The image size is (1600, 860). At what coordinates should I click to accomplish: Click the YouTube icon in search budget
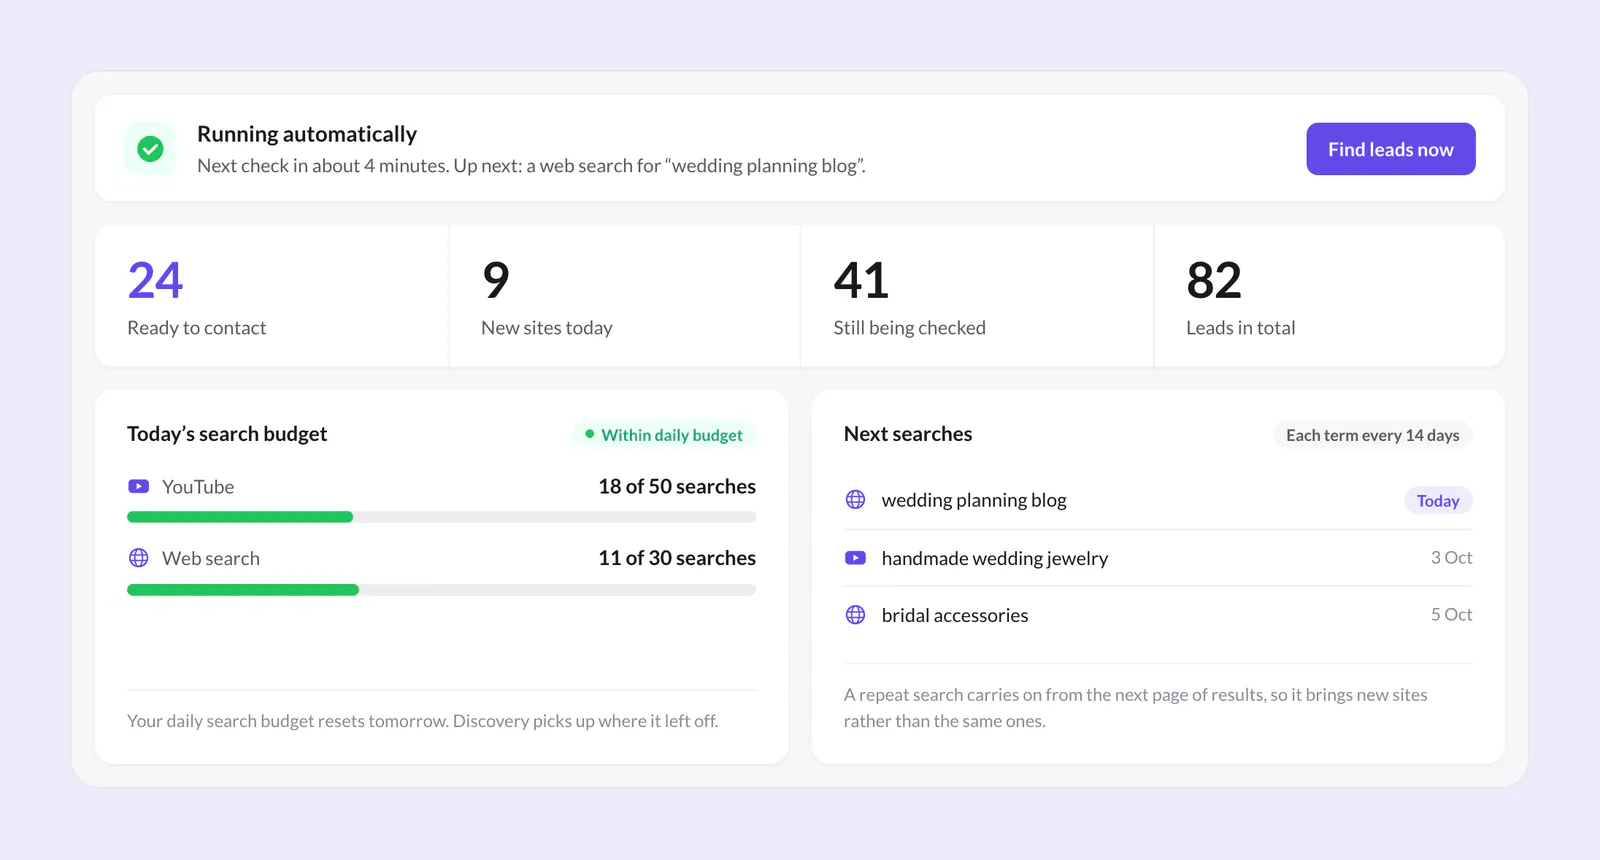(139, 486)
